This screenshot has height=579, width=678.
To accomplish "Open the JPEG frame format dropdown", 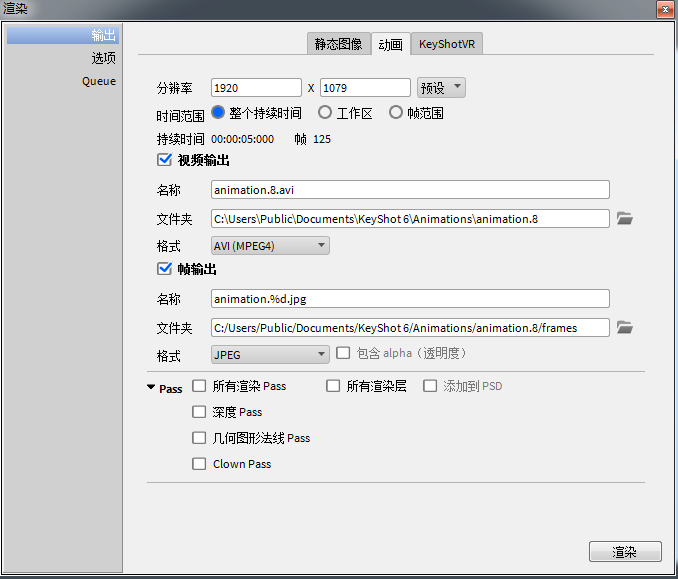I will (270, 354).
